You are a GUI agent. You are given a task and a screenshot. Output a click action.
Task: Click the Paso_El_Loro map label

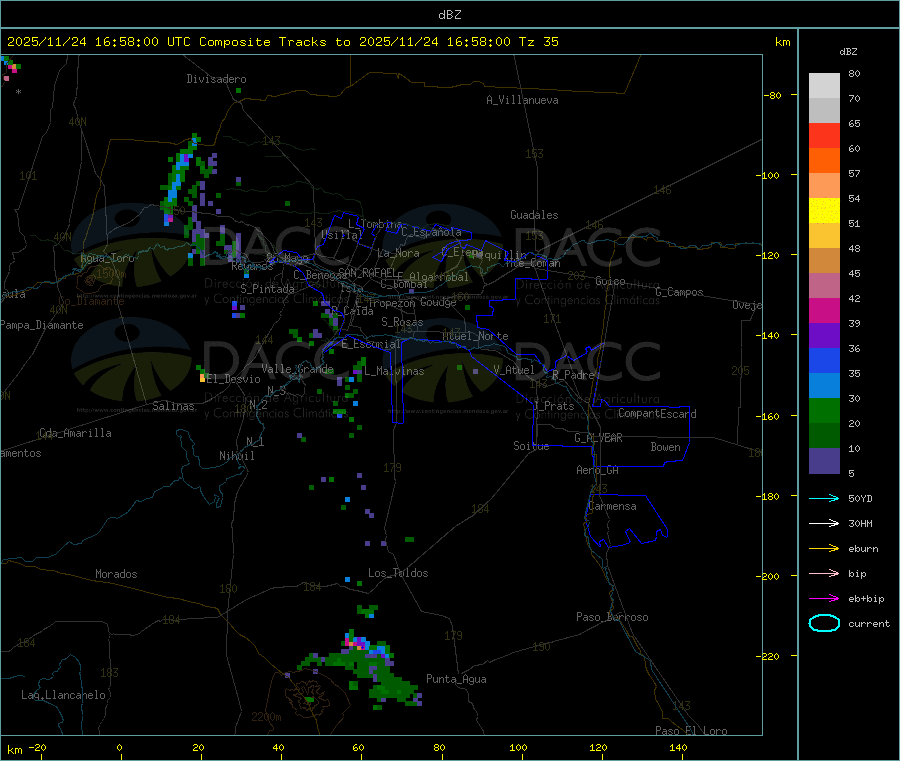pos(691,731)
